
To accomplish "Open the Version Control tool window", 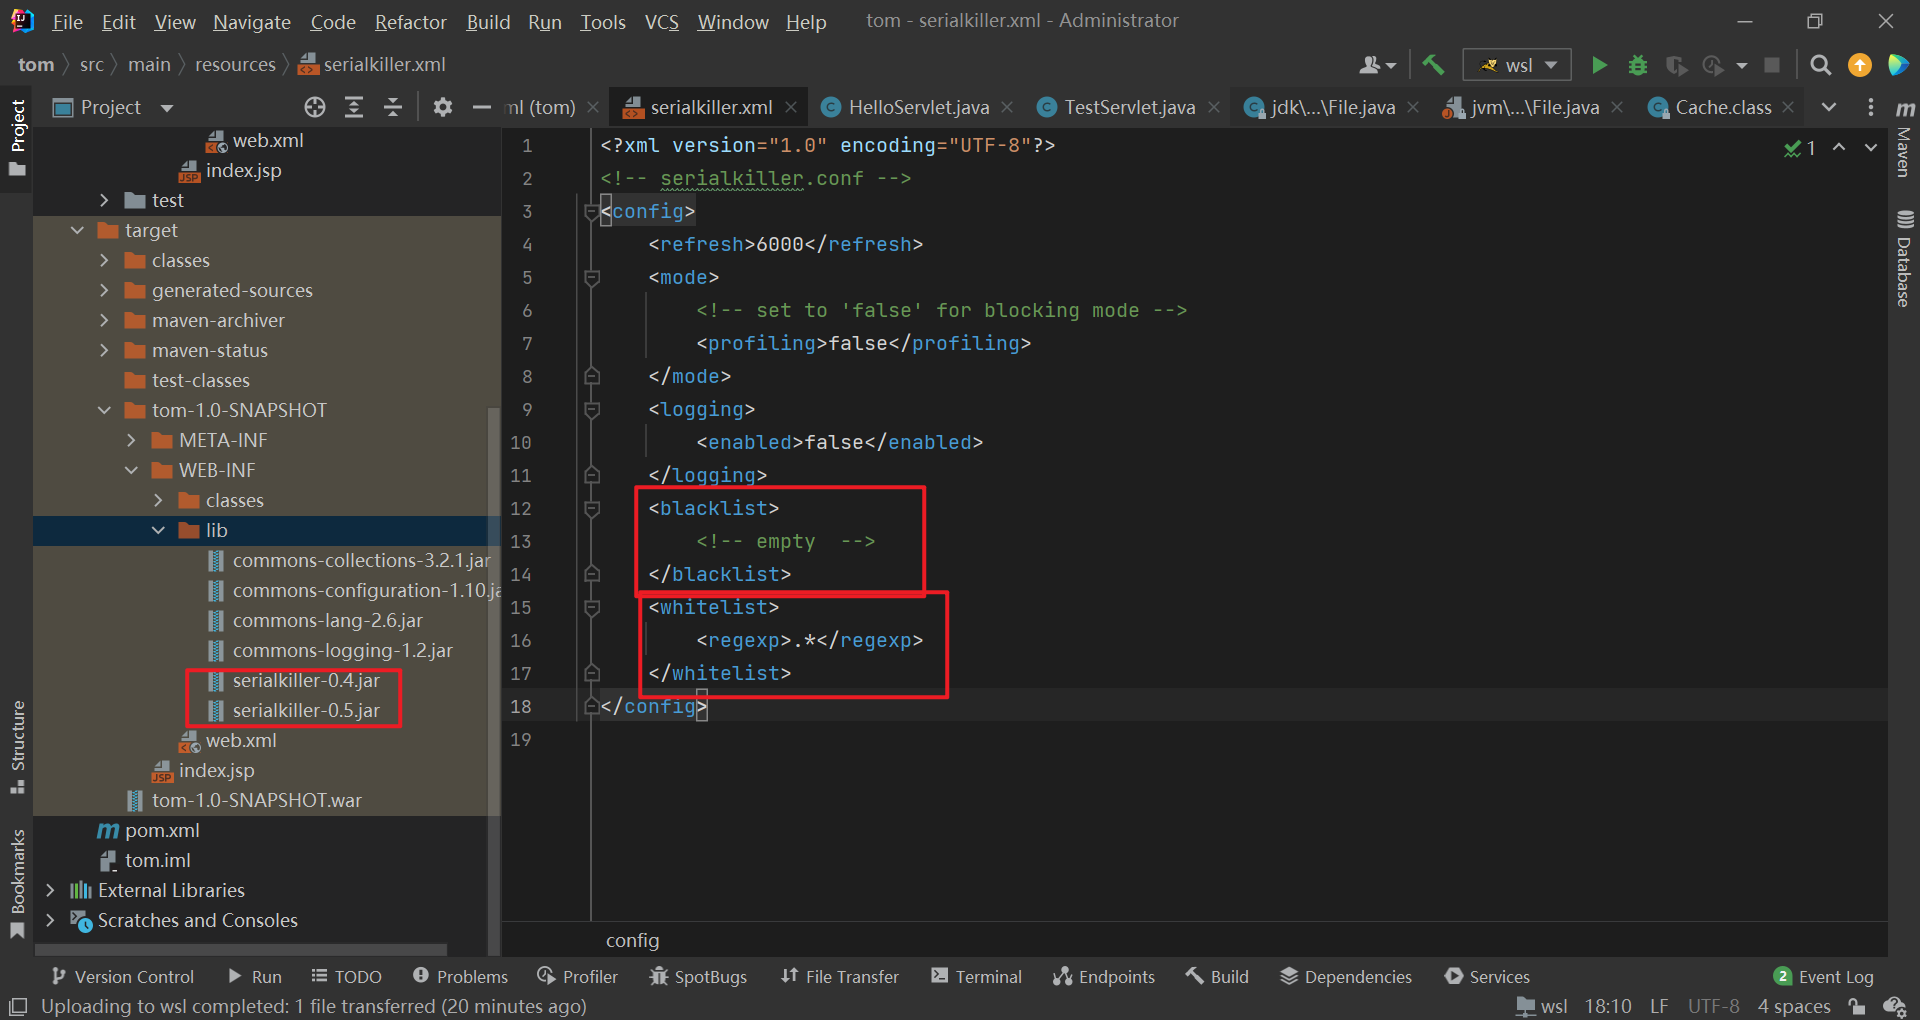I will coord(123,977).
